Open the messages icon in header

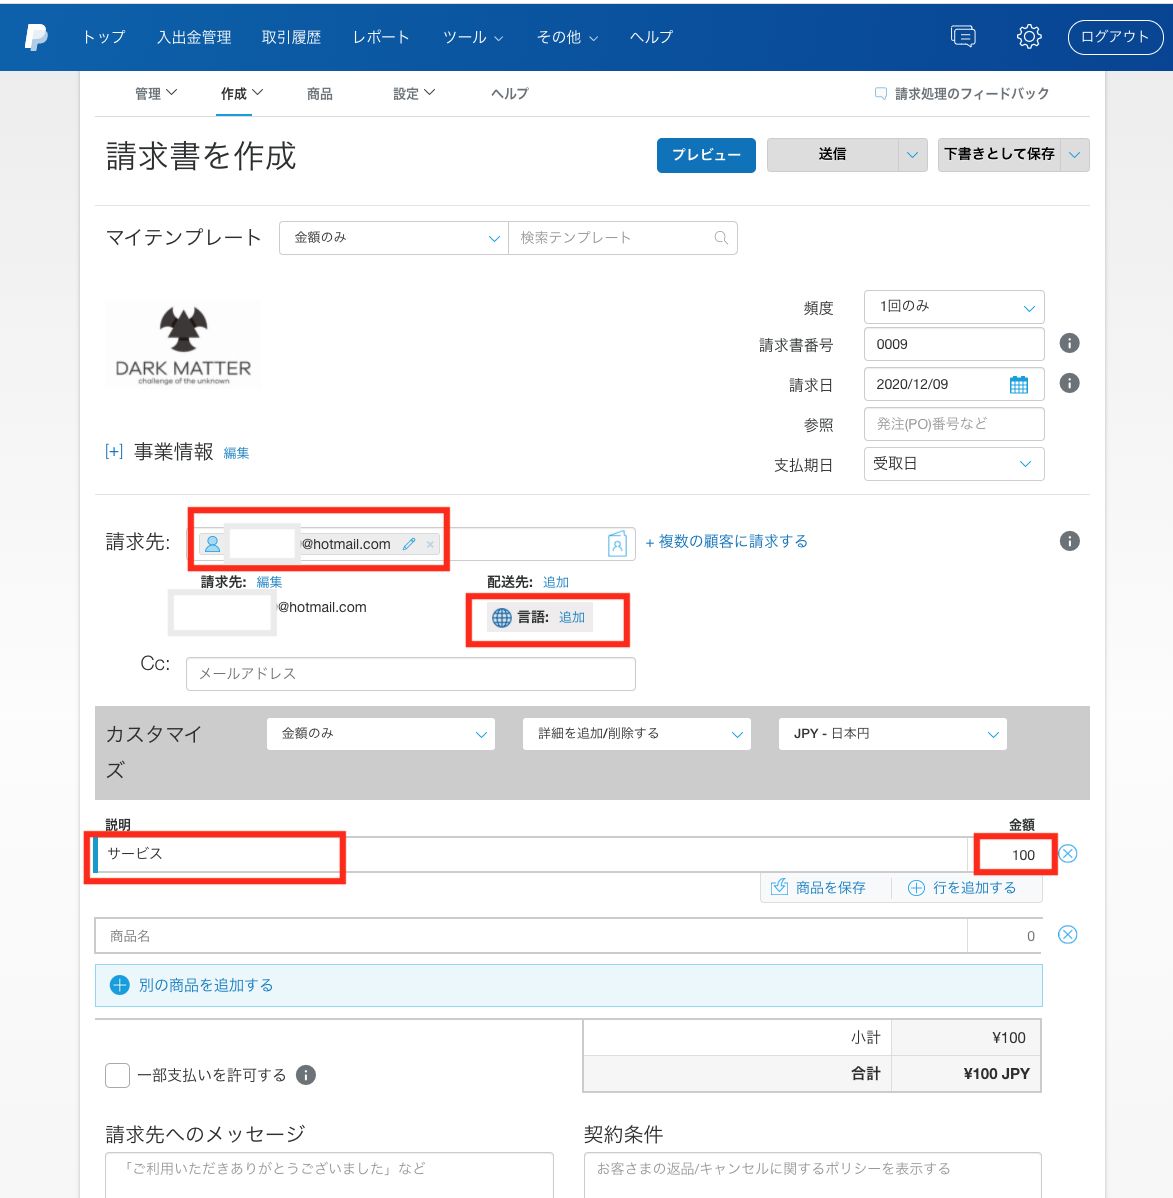tap(963, 37)
